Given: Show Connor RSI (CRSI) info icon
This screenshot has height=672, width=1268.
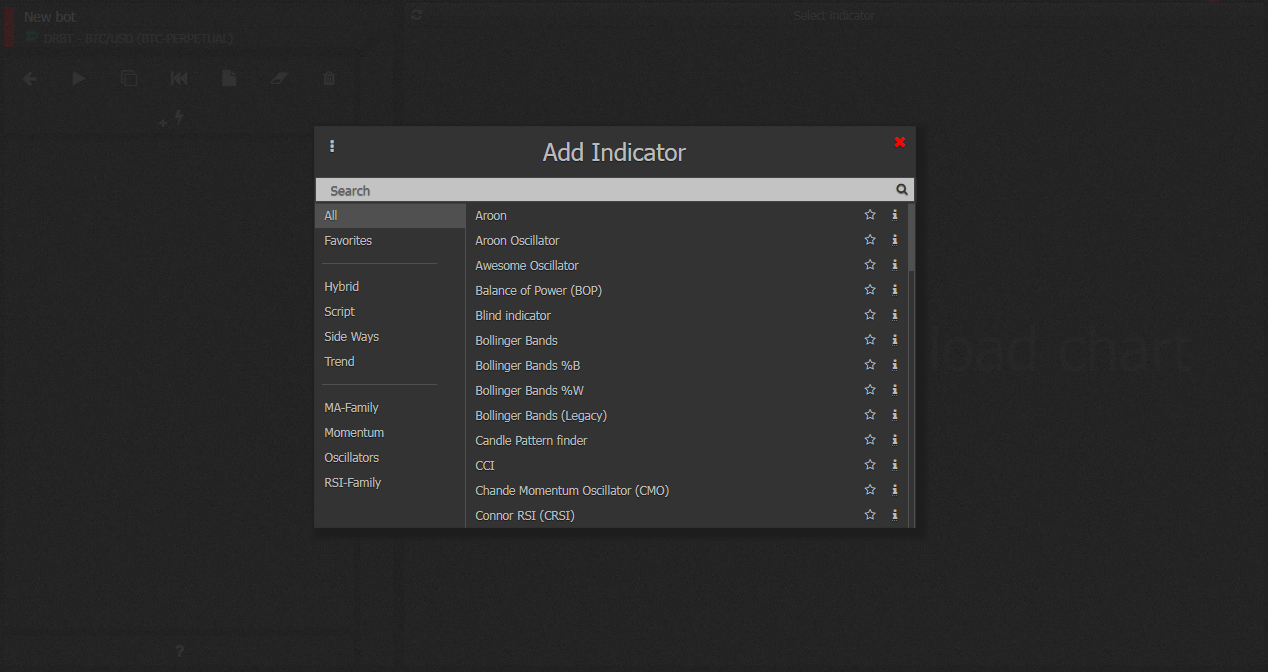Looking at the screenshot, I should pyautogui.click(x=895, y=515).
